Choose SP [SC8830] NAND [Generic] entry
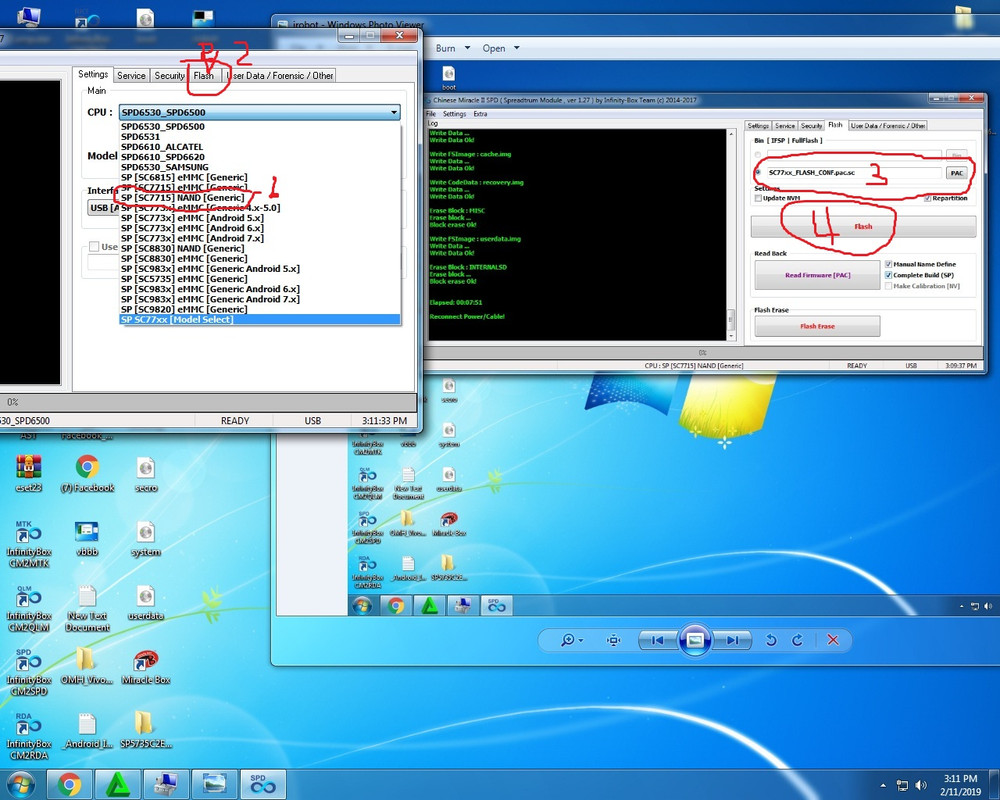The width and height of the screenshot is (1000, 800). [x=260, y=248]
